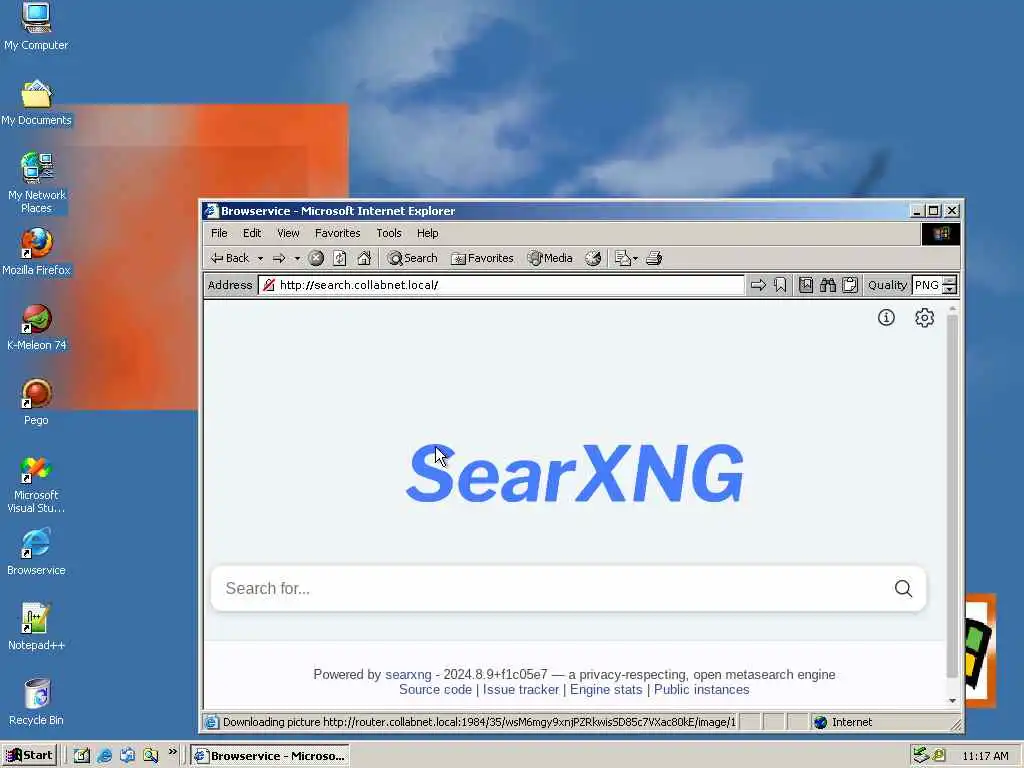
Task: Open the Favorites toolbar button
Action: [x=483, y=259]
